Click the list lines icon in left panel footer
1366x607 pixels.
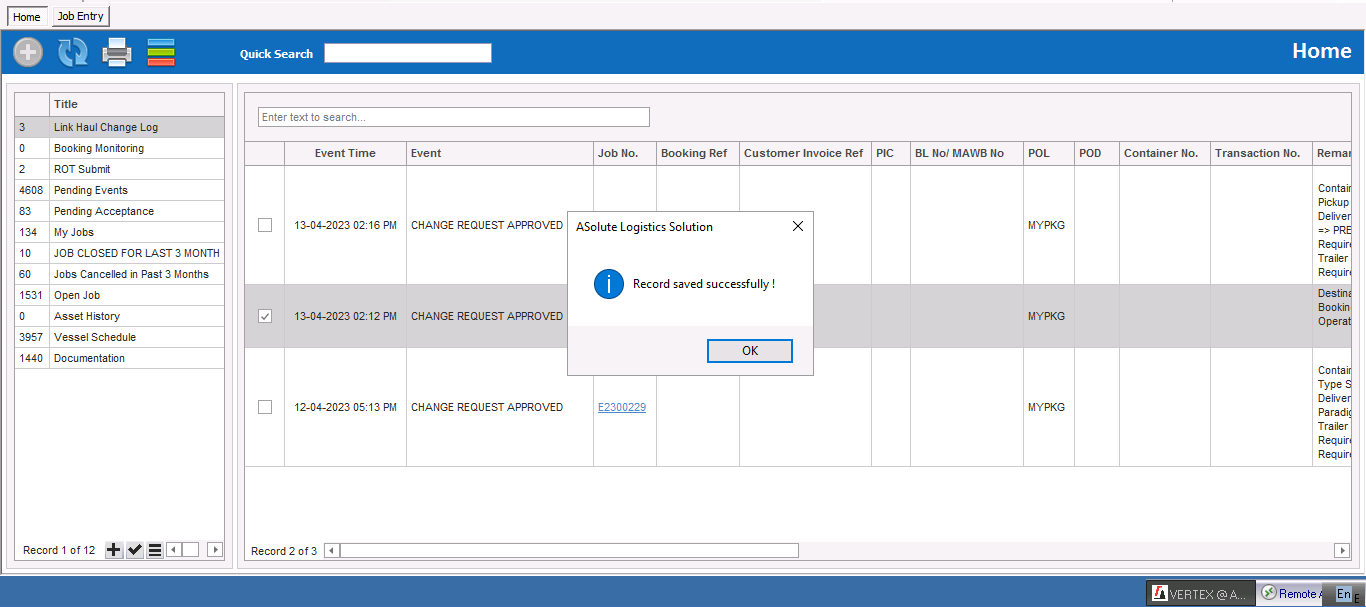[x=155, y=550]
